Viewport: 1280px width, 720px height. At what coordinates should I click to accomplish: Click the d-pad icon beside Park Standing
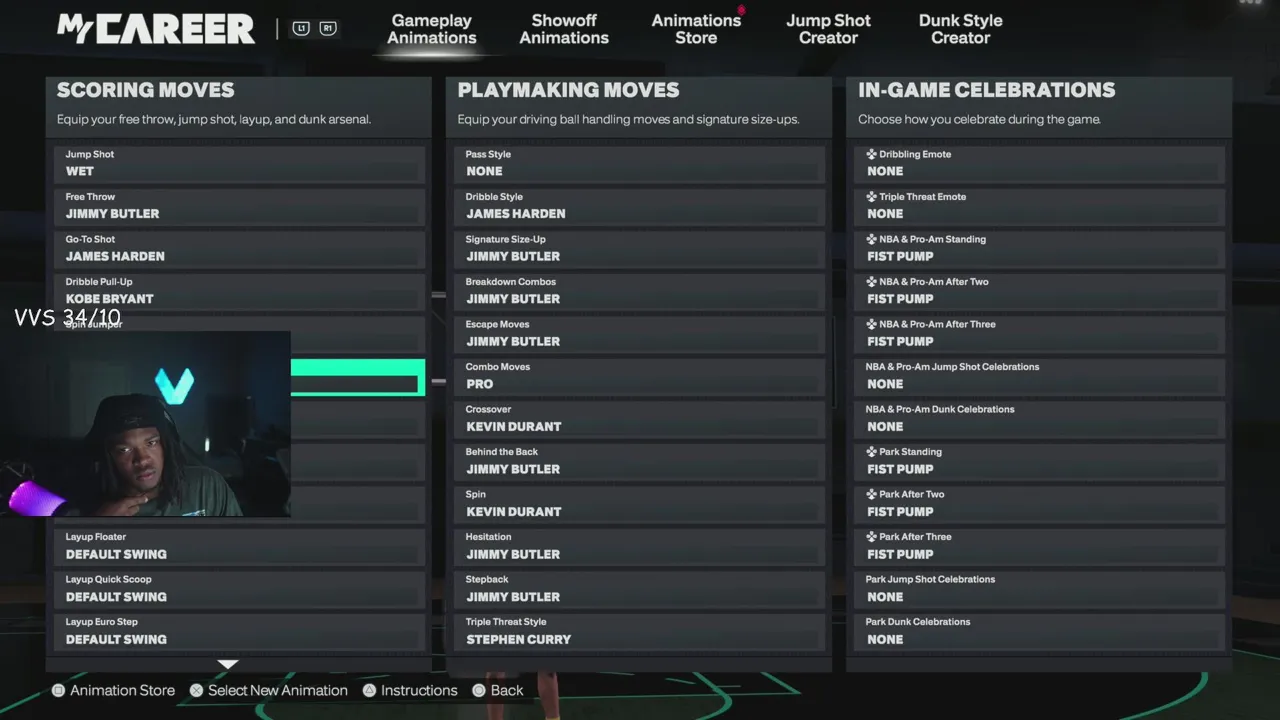click(x=871, y=452)
